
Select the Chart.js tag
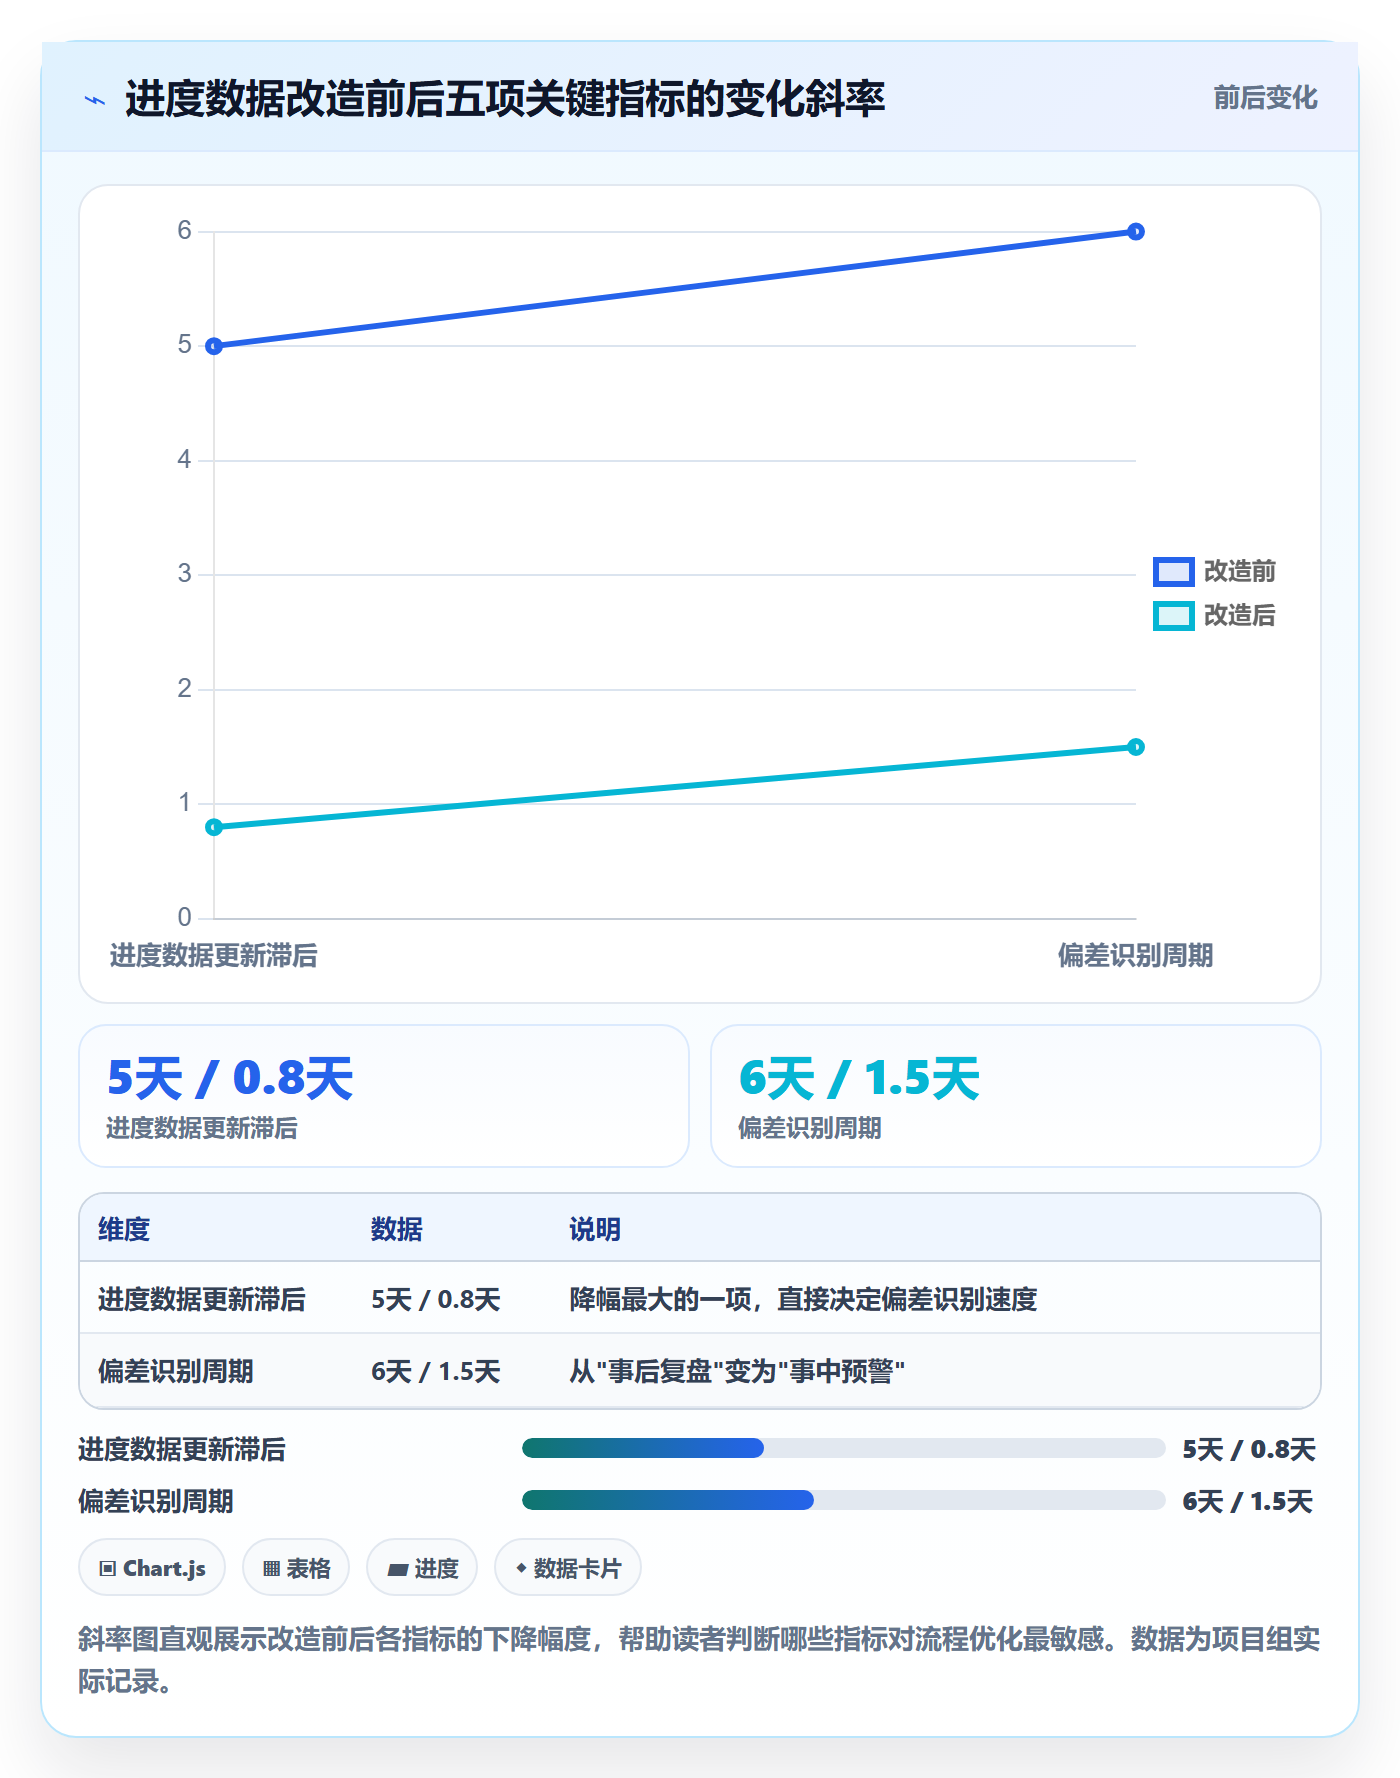pyautogui.click(x=152, y=1568)
